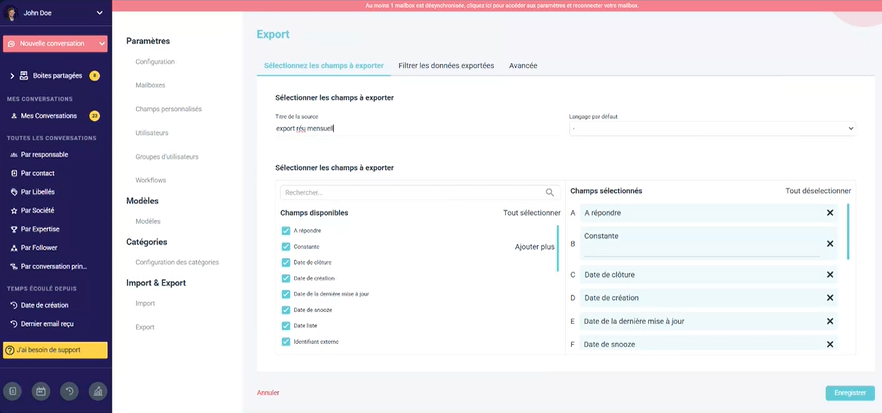Remove 'Date de création' from selected fields

point(830,298)
